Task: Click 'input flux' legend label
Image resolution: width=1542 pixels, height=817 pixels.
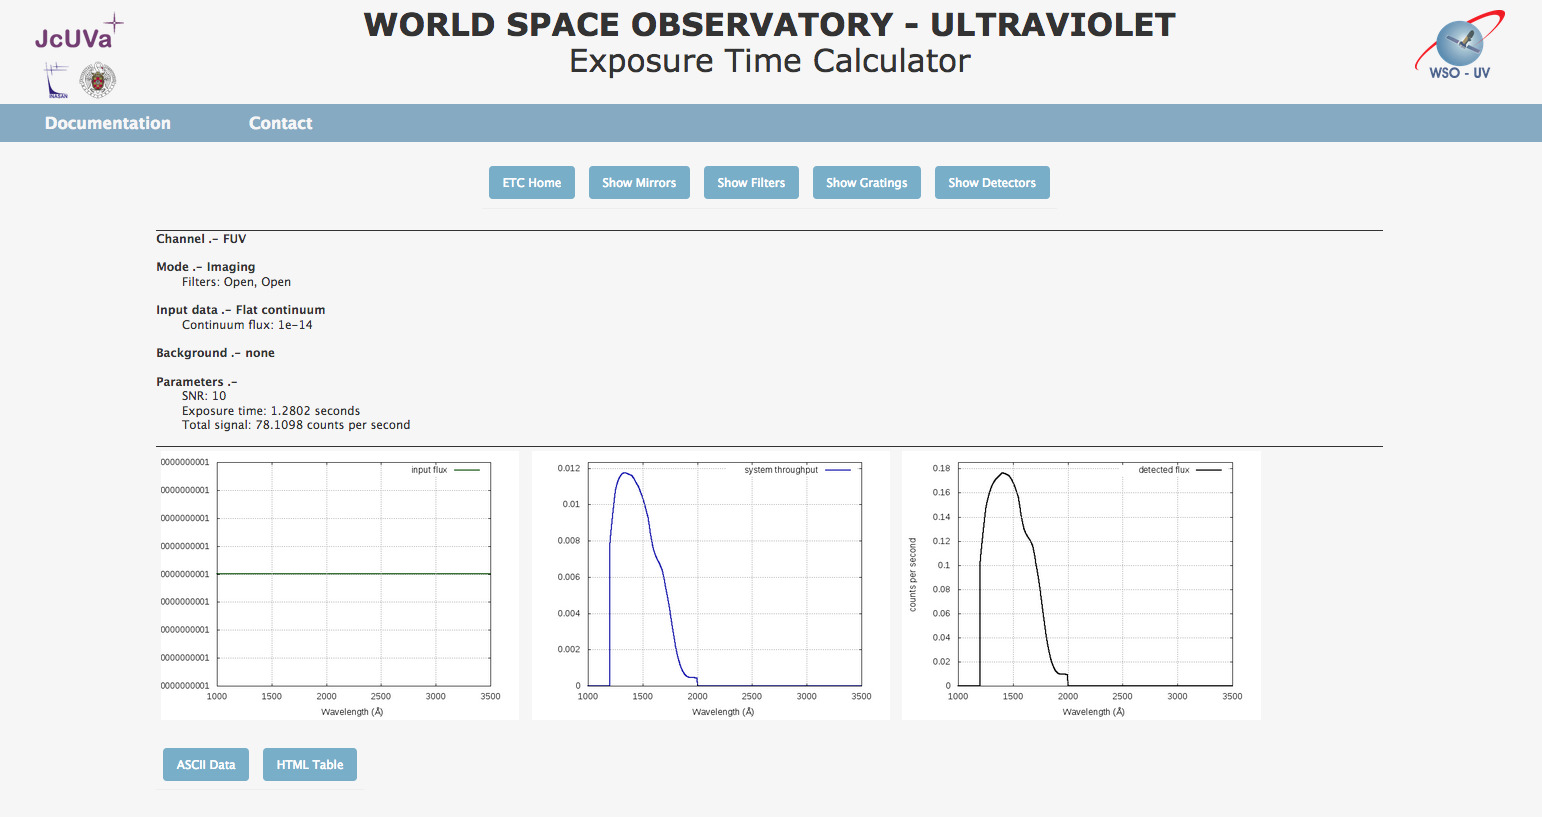Action: point(429,470)
